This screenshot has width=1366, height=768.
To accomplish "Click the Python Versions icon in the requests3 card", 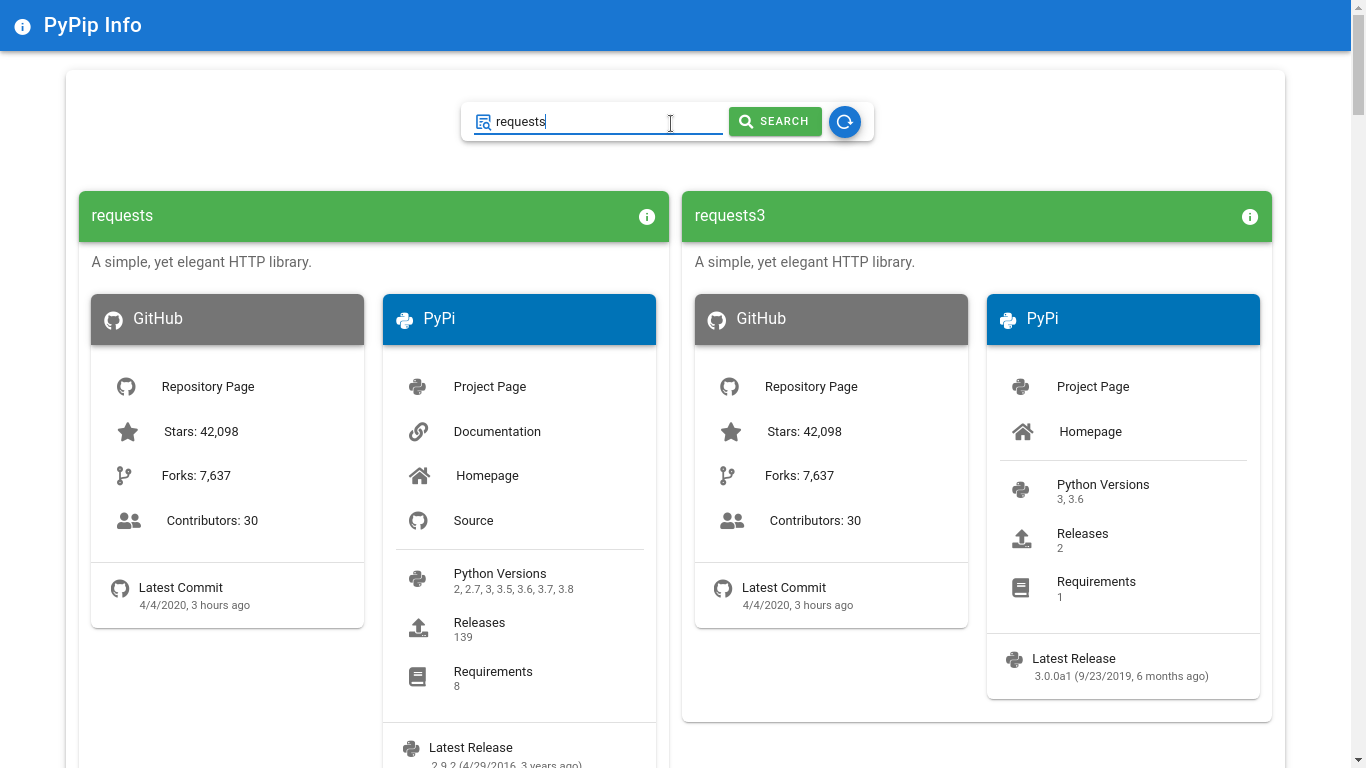I will coord(1021,490).
